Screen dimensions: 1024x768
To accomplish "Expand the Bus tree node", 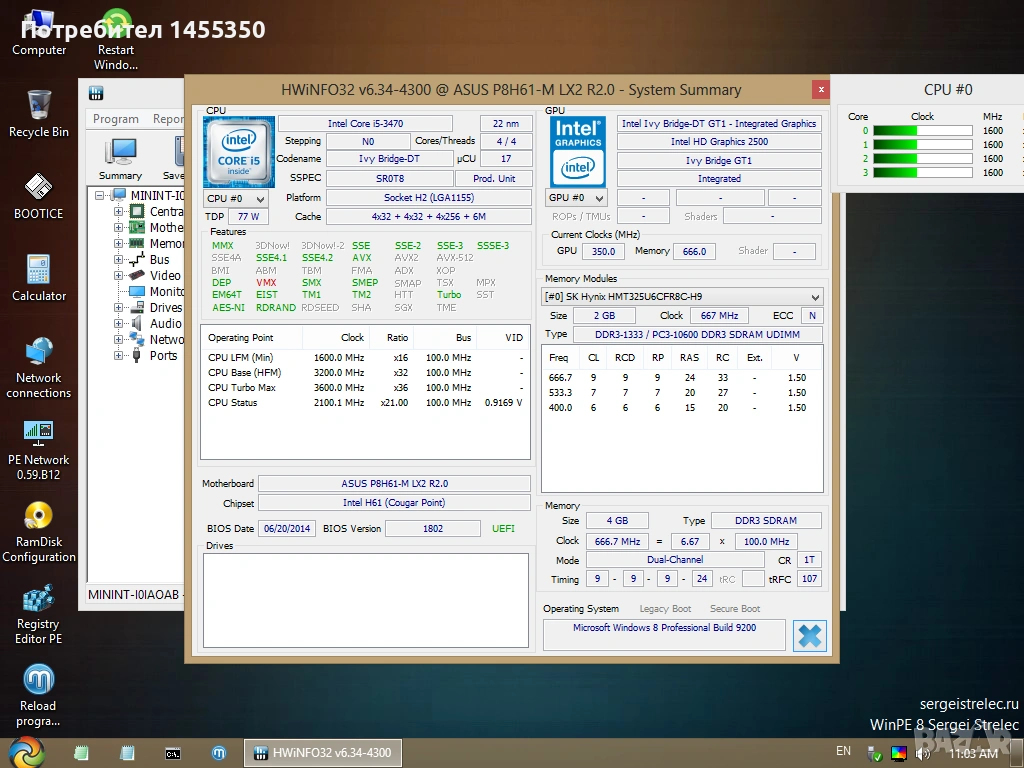I will coord(119,260).
